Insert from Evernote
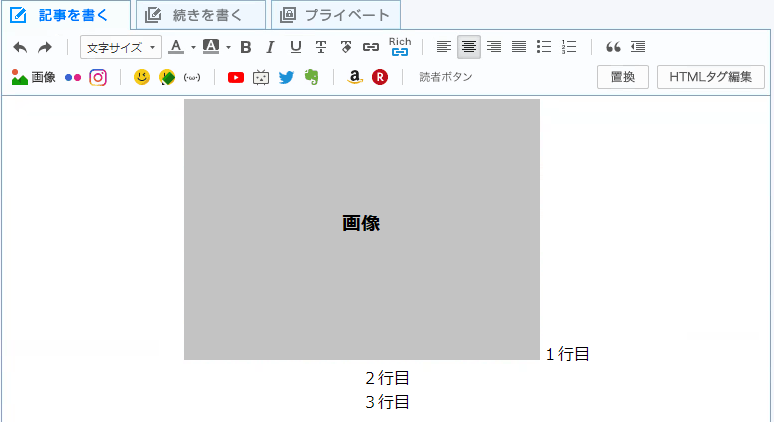774x422 pixels. coord(311,77)
